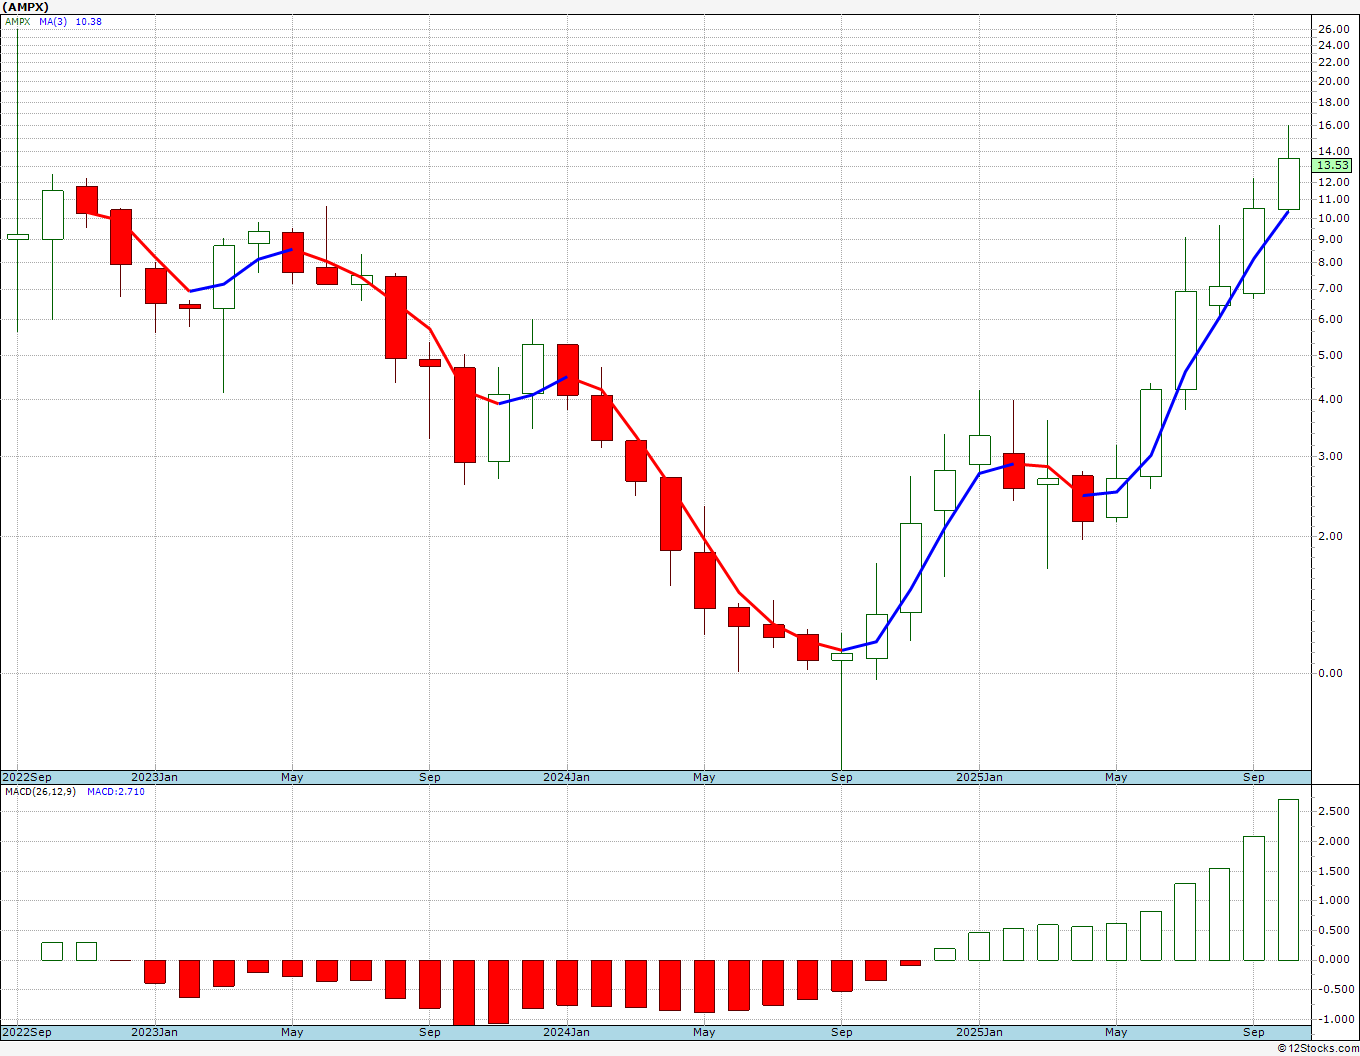The image size is (1360, 1056).
Task: Click the 13.53 current price tag
Action: click(x=1332, y=166)
